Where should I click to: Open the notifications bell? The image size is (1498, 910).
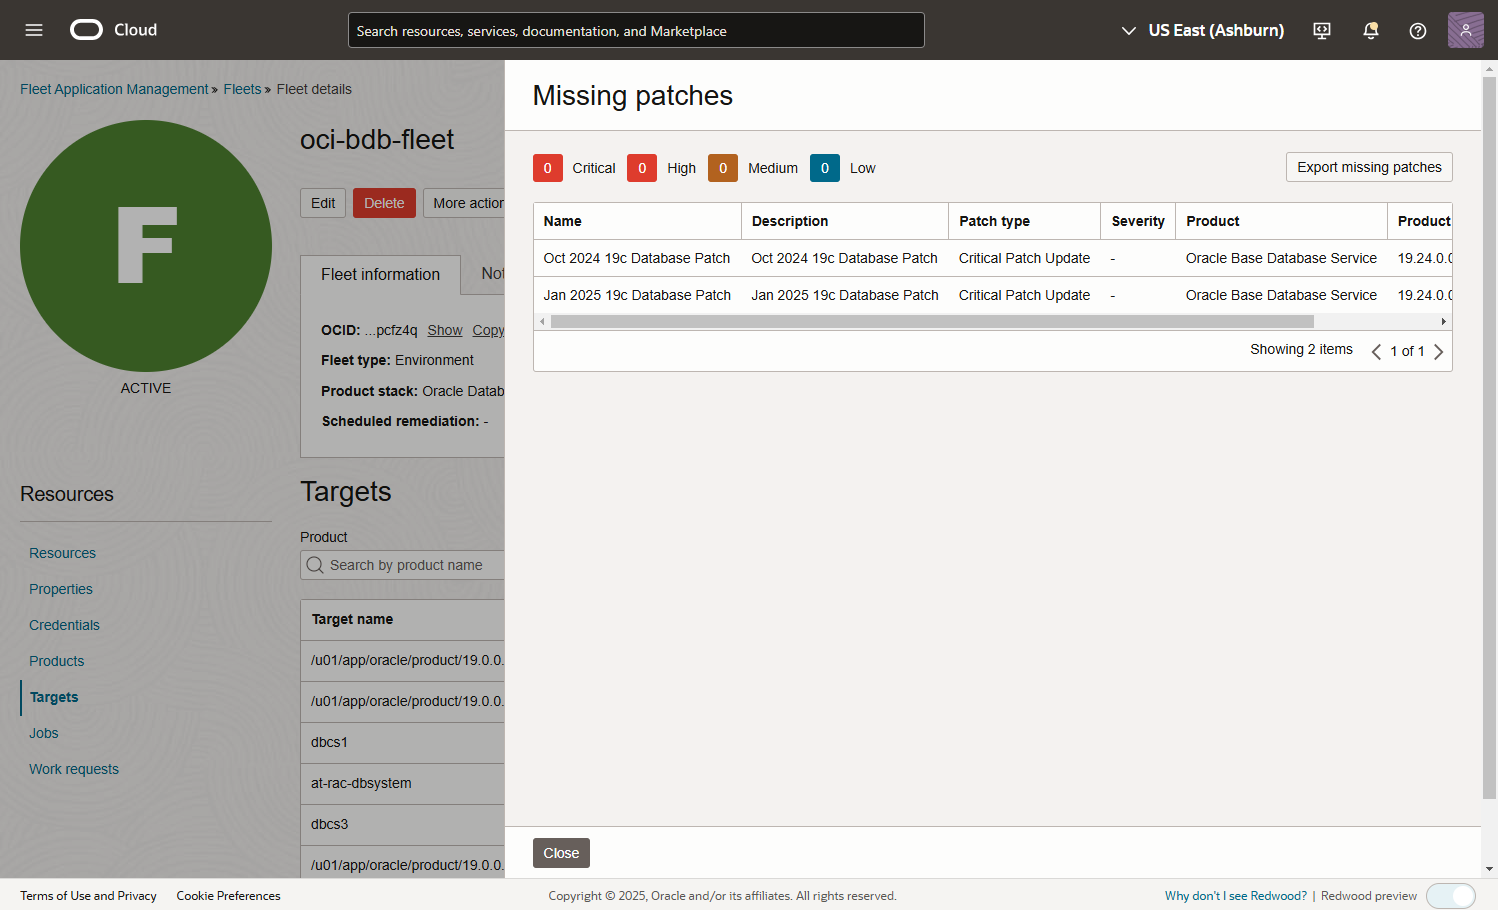tap(1371, 30)
